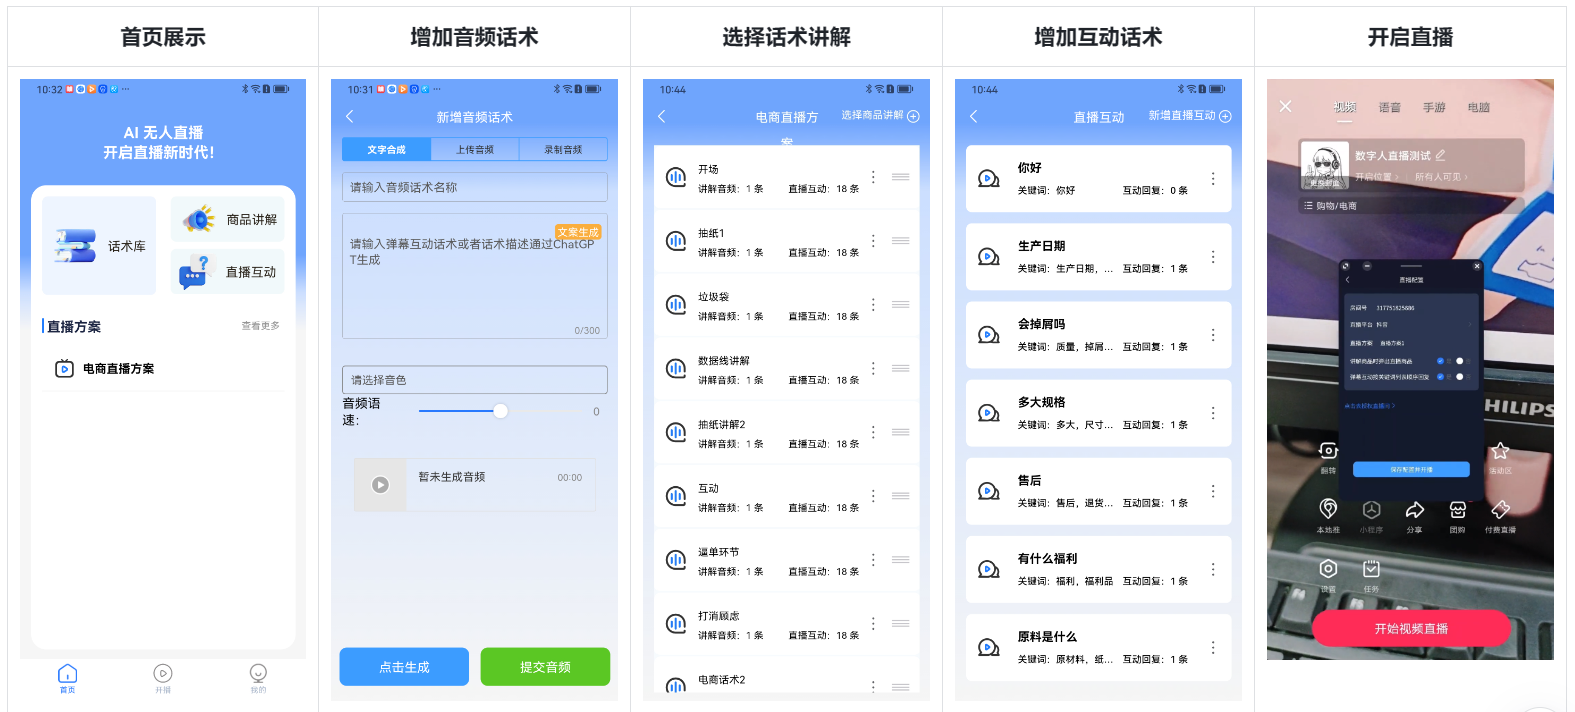Tap the 本地推 location icon
Image resolution: width=1575 pixels, height=712 pixels.
1328,509
